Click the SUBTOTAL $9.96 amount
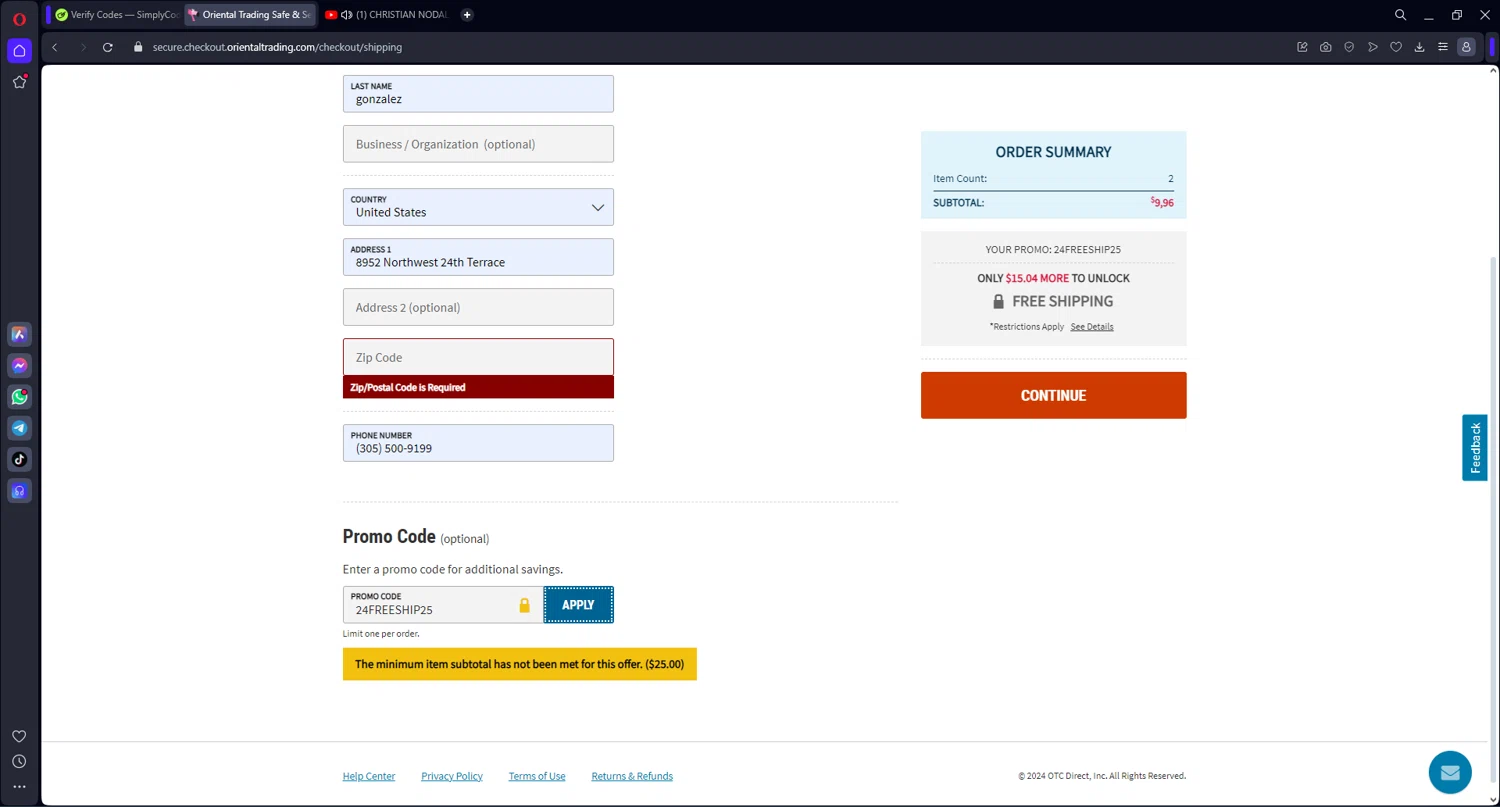This screenshot has width=1500, height=807. click(1162, 202)
